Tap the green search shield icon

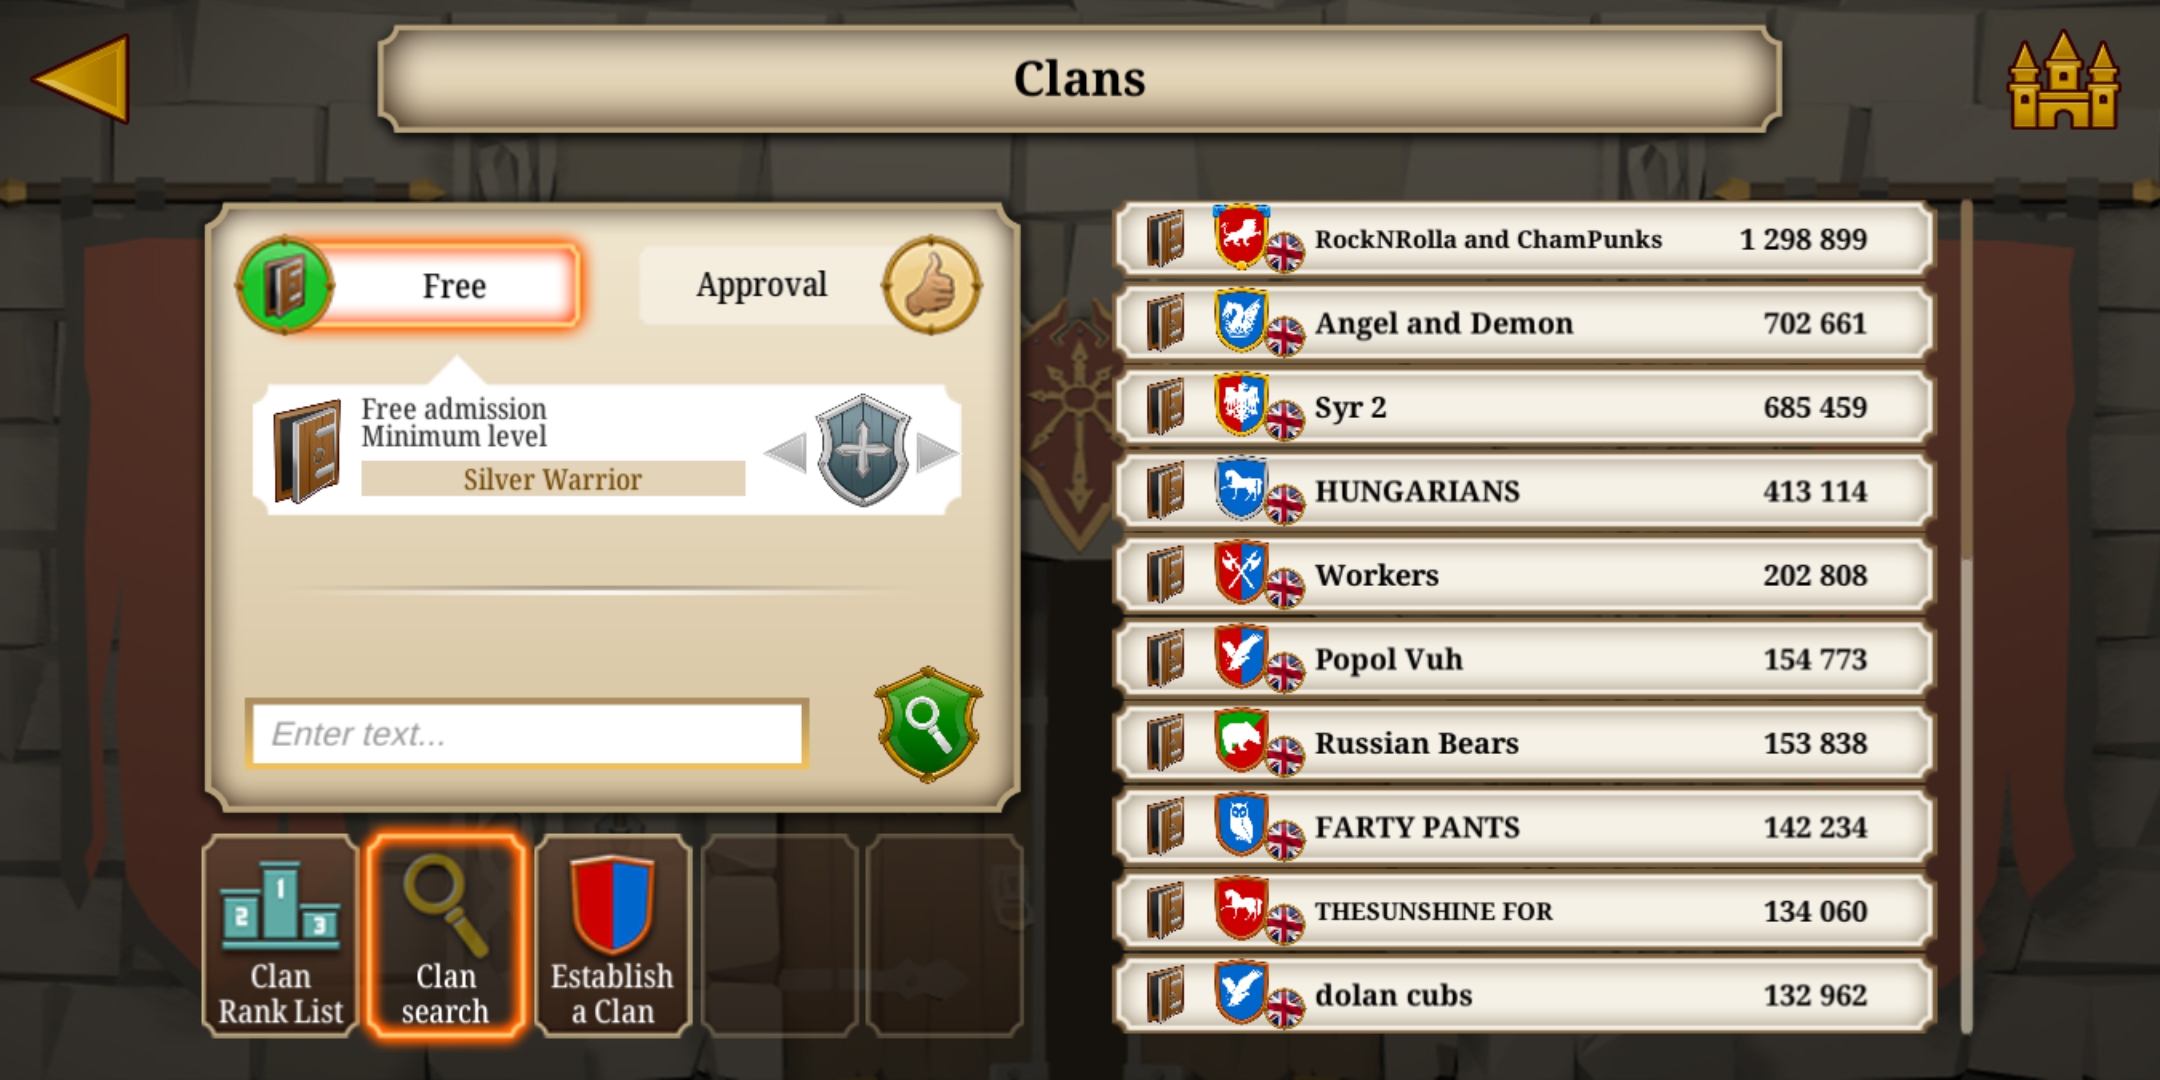coord(929,724)
